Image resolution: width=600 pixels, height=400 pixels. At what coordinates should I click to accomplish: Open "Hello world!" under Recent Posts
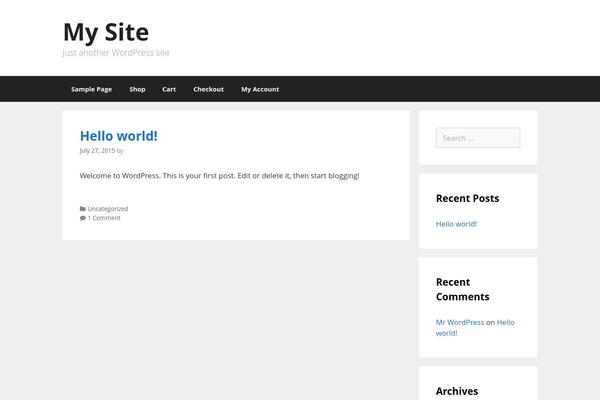pos(456,224)
